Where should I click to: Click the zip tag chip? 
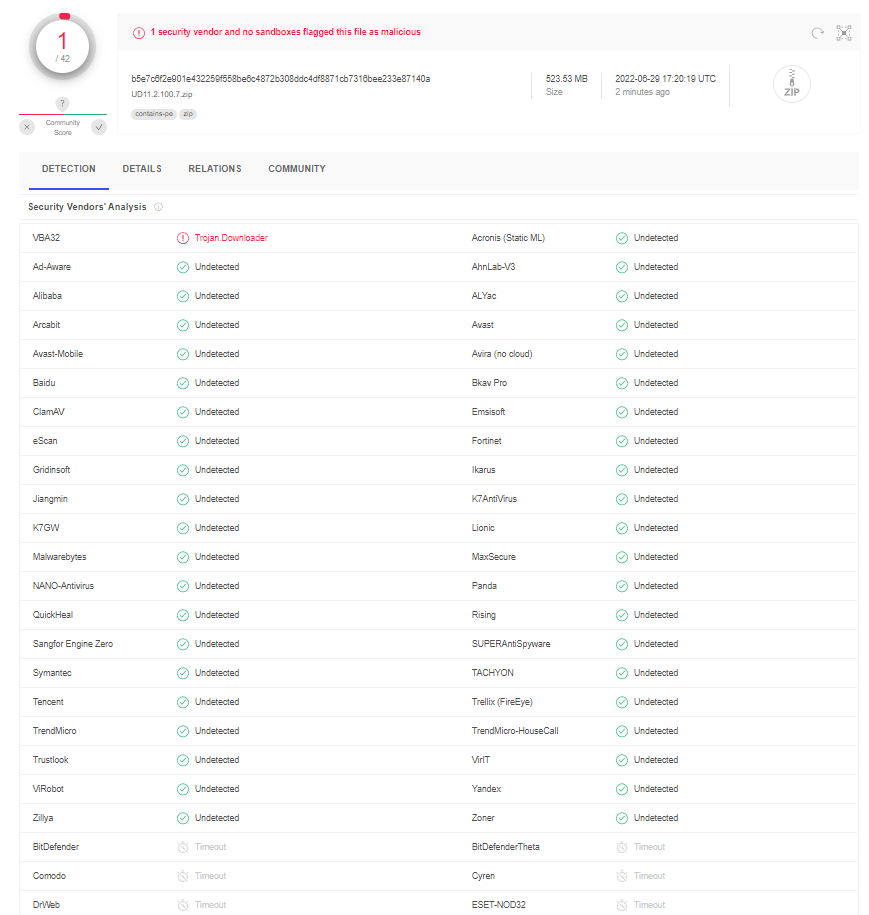(188, 114)
